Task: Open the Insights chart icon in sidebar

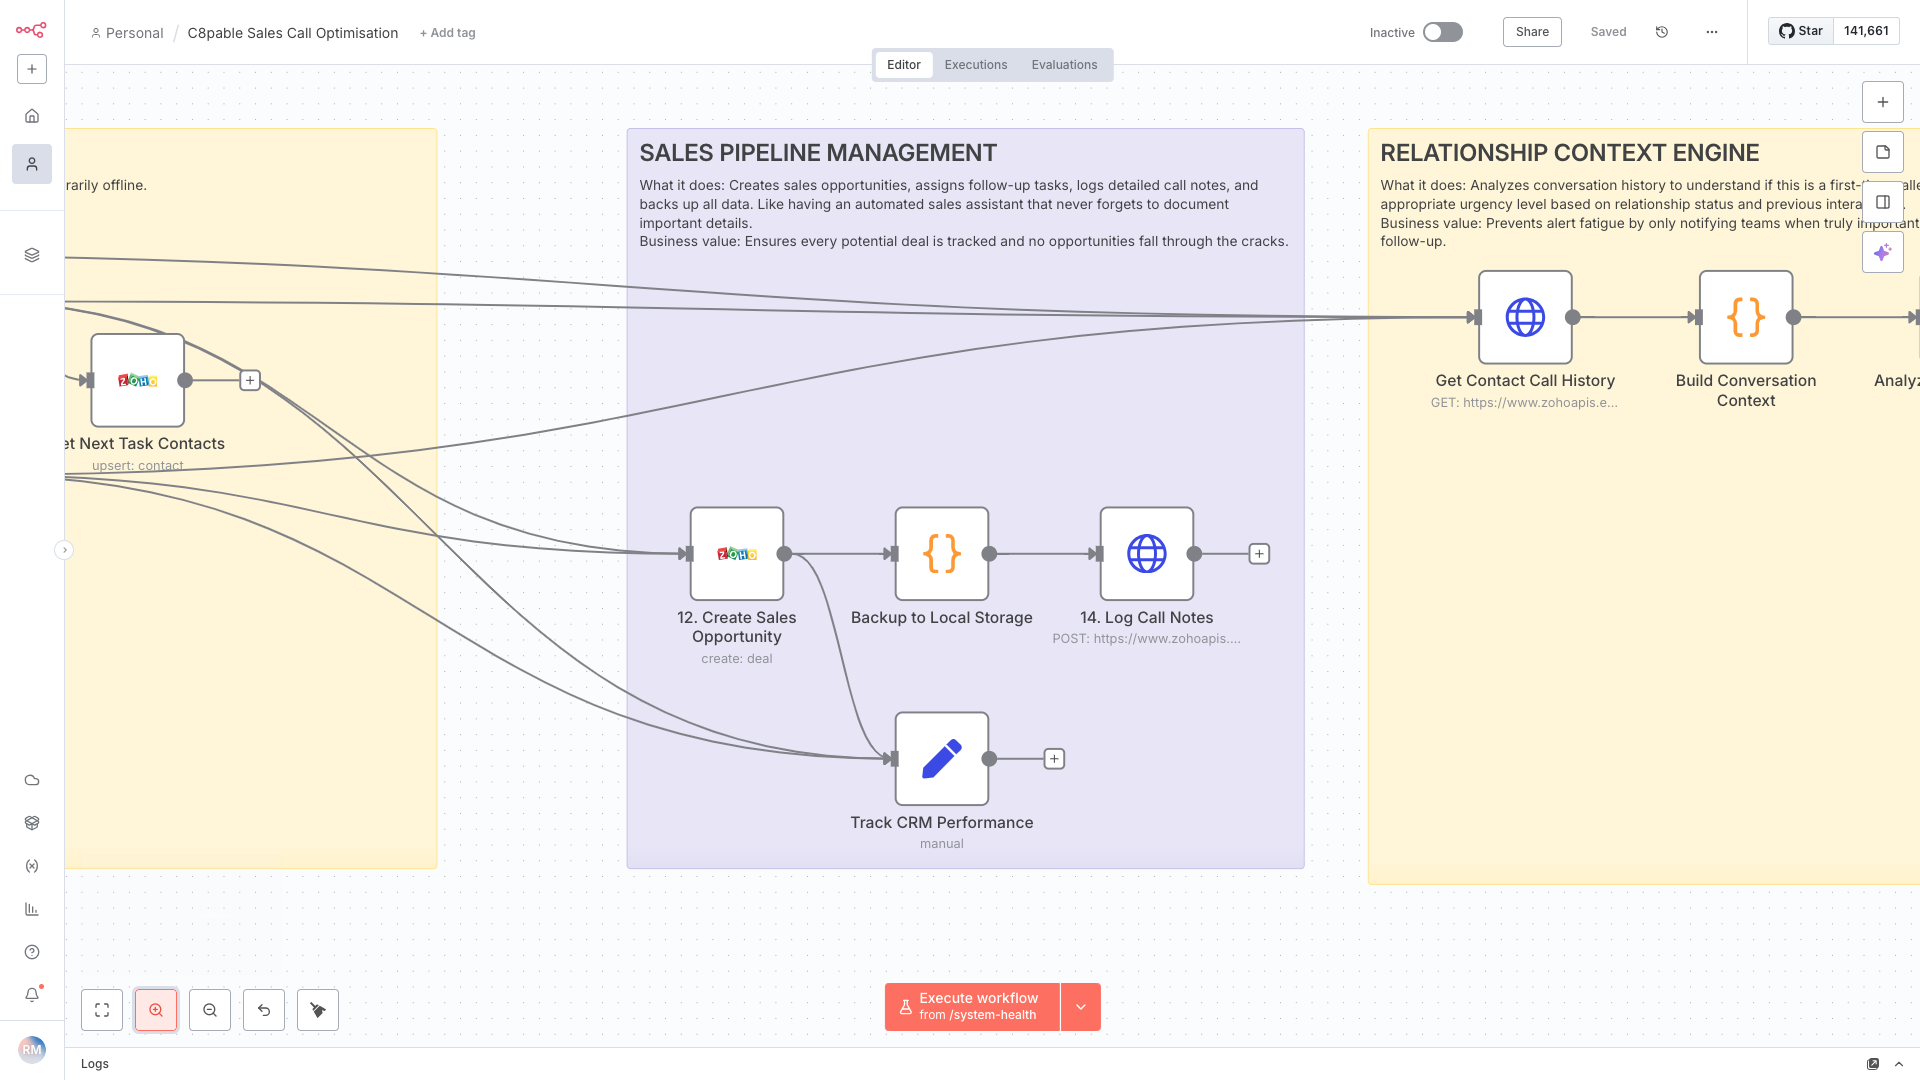Action: click(32, 909)
